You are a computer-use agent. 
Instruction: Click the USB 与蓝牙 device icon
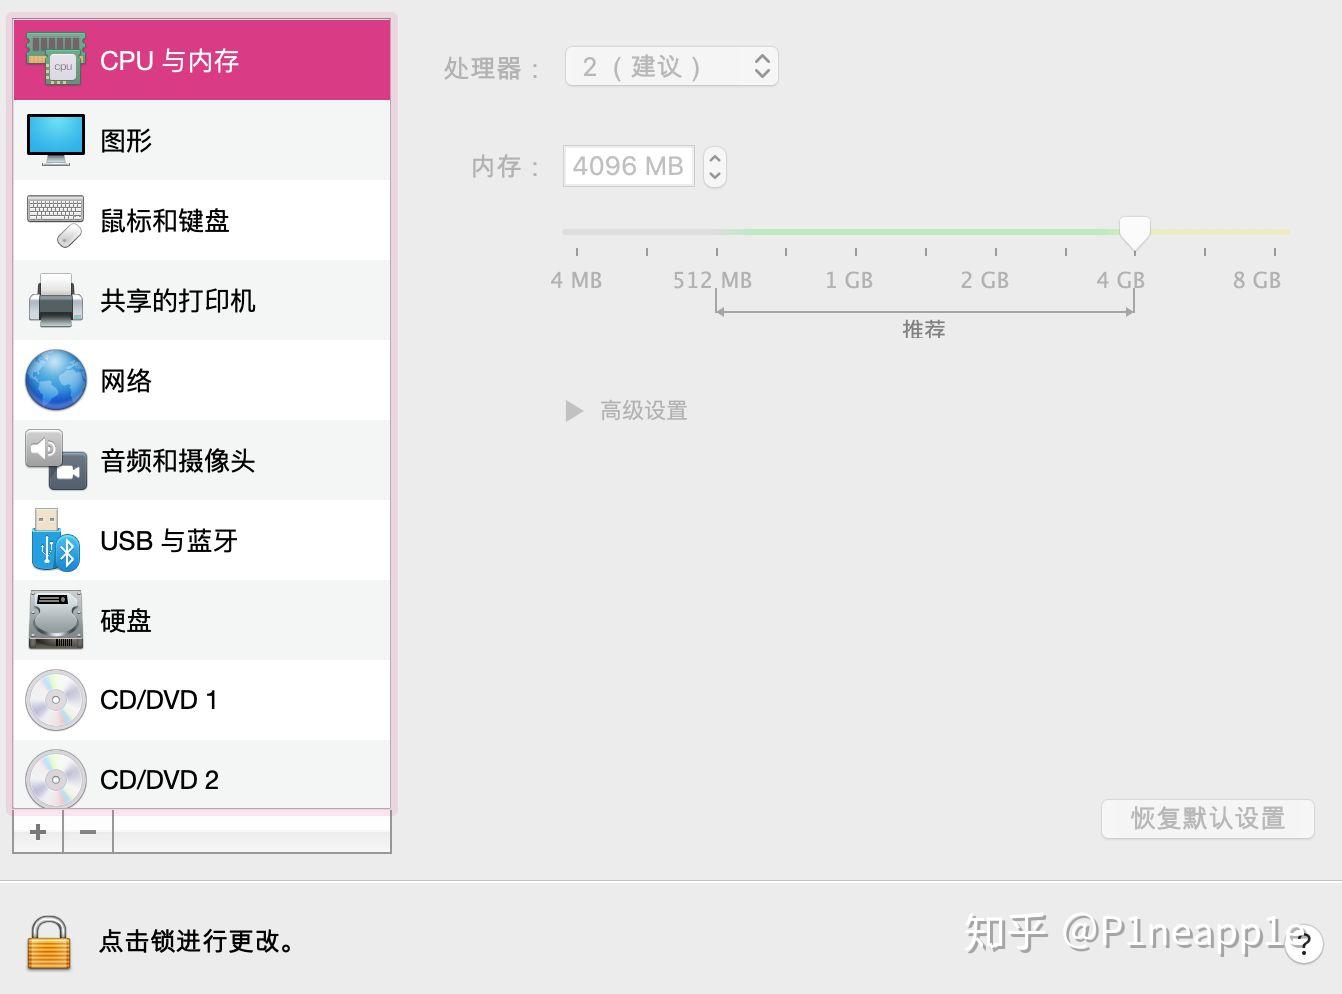55,540
